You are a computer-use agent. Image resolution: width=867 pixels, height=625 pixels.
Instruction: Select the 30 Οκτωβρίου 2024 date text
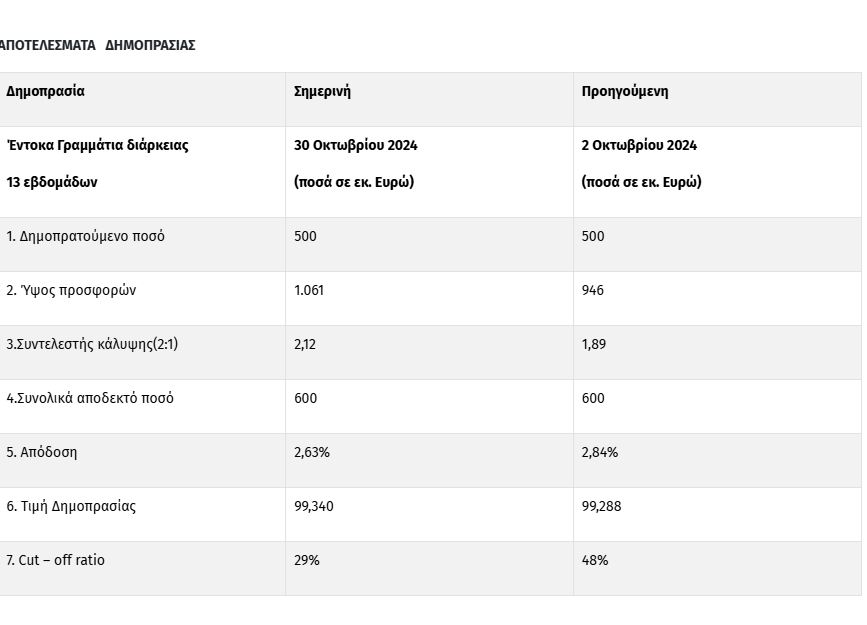(355, 145)
